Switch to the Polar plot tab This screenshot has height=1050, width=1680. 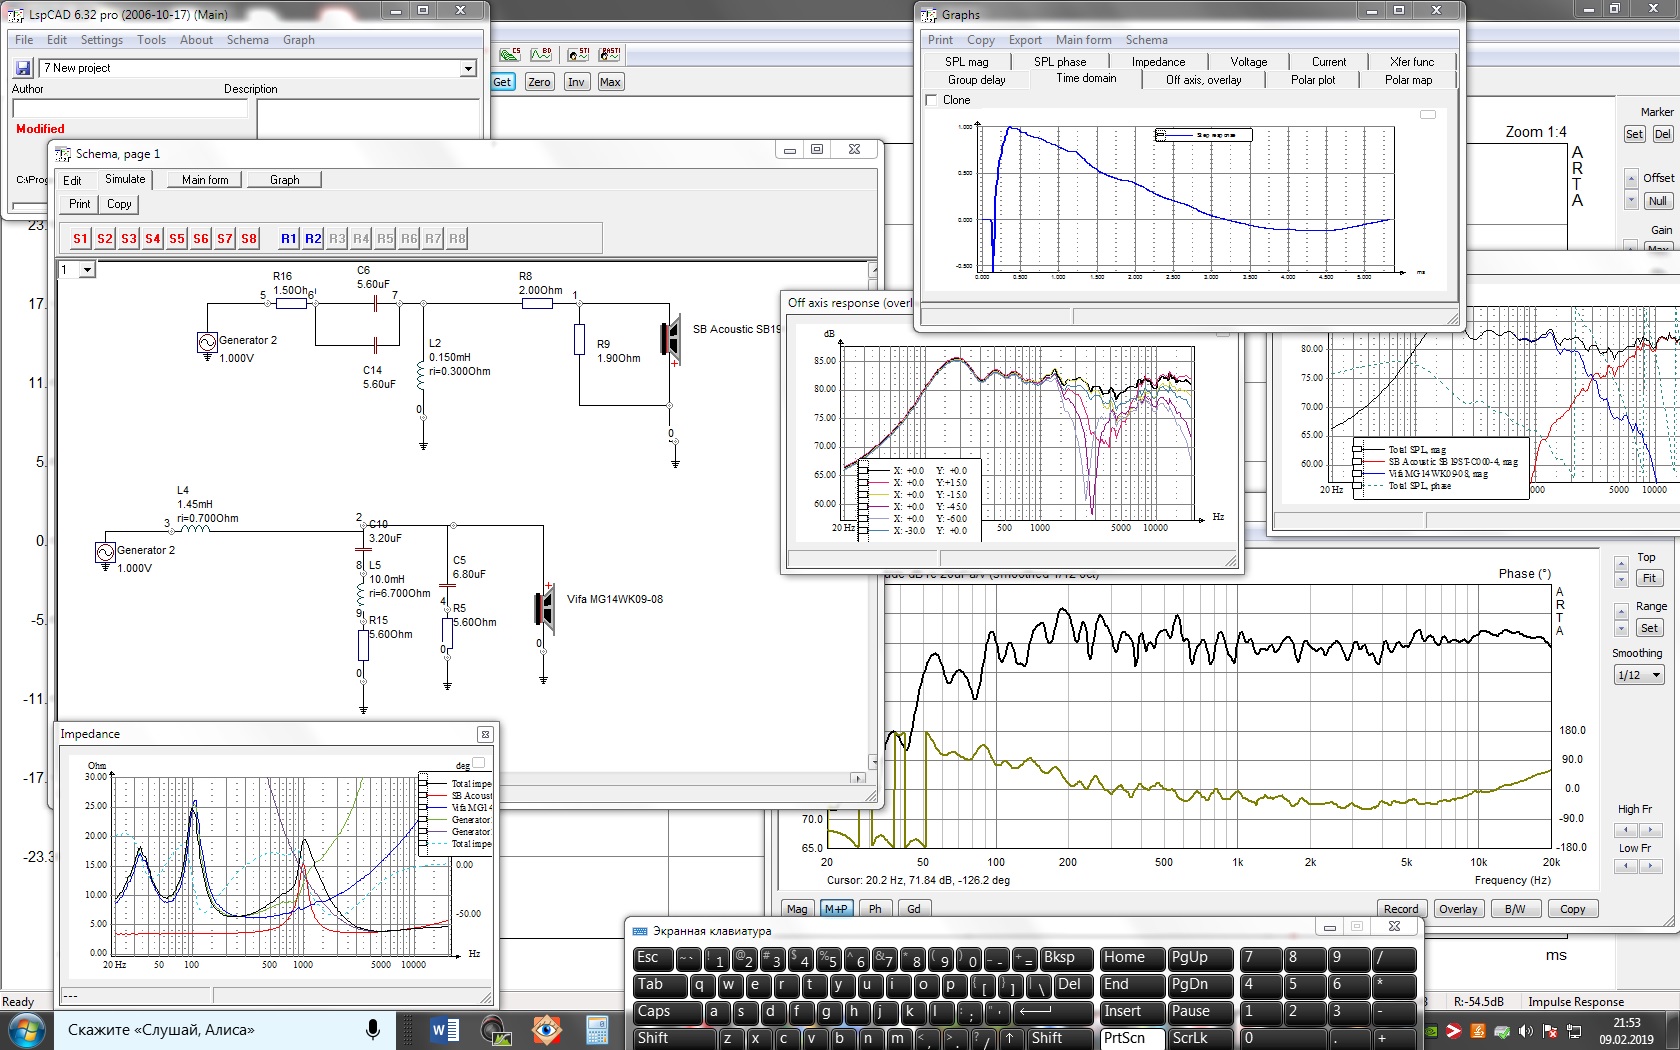tap(1312, 80)
